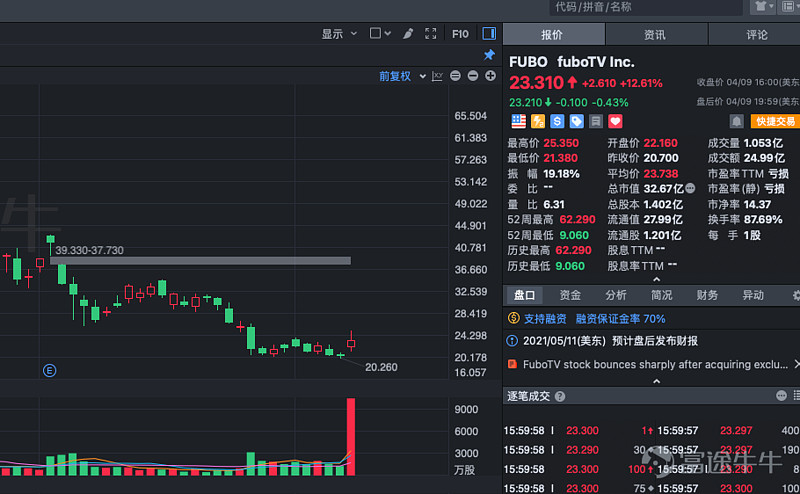Expand the 显示 display menu
800x494 pixels.
339,34
